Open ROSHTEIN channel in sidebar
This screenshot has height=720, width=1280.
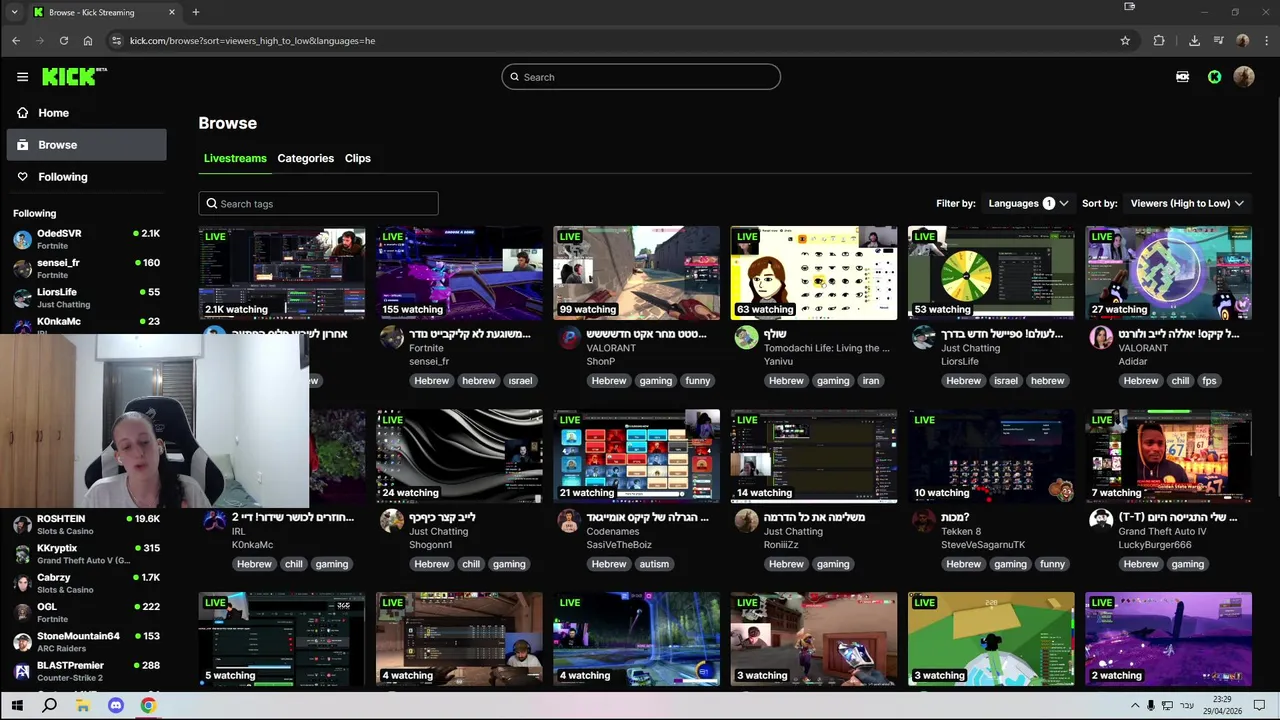tap(85, 524)
